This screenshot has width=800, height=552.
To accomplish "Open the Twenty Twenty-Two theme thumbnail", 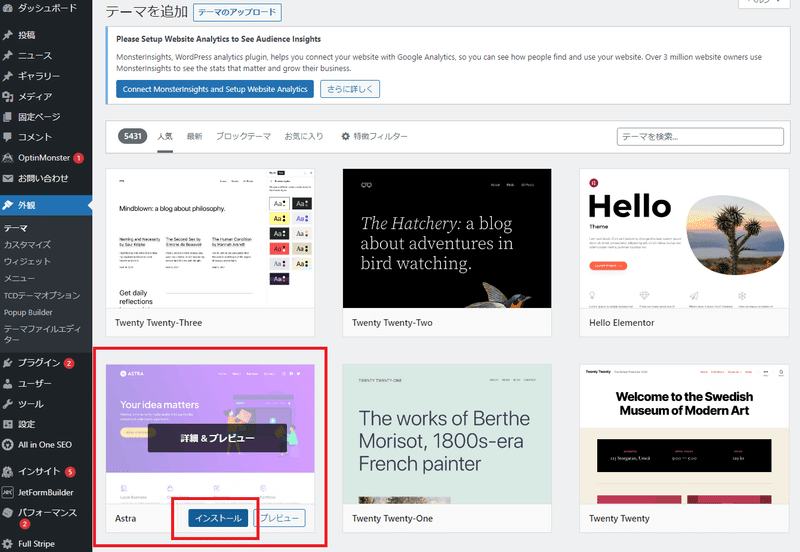I will pyautogui.click(x=447, y=238).
